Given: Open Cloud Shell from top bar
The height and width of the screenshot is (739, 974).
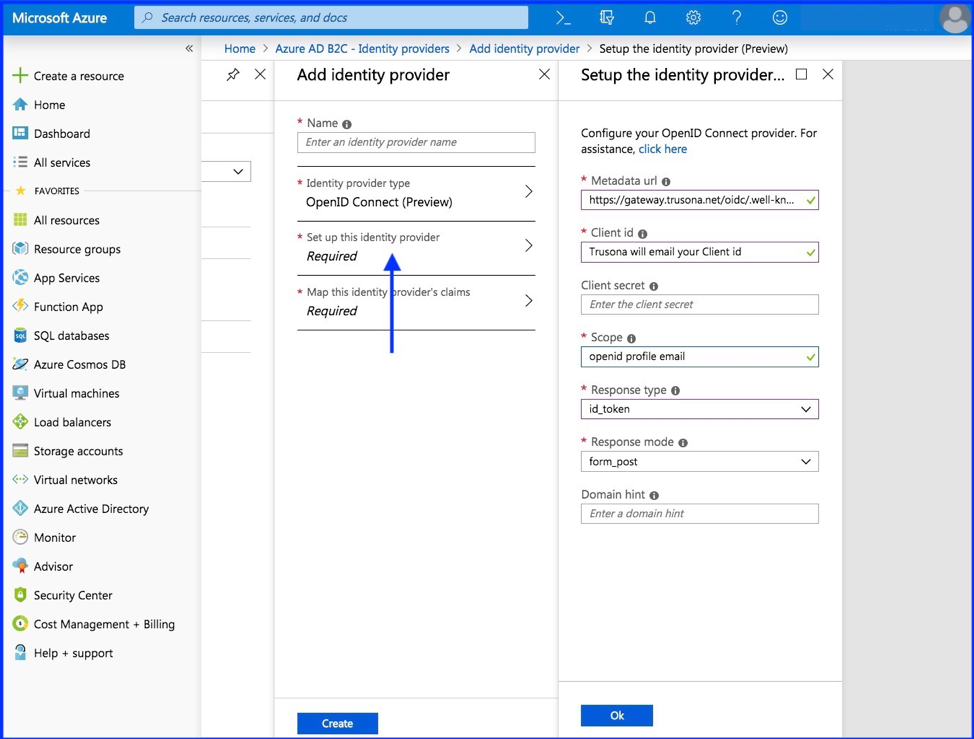Looking at the screenshot, I should 563,18.
